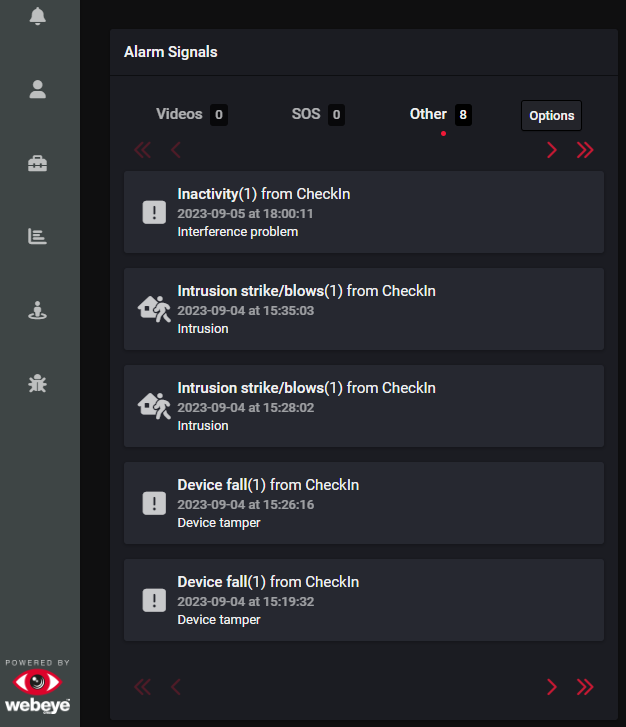The height and width of the screenshot is (727, 626).
Task: Go to next page using top arrow
Action: coord(551,150)
